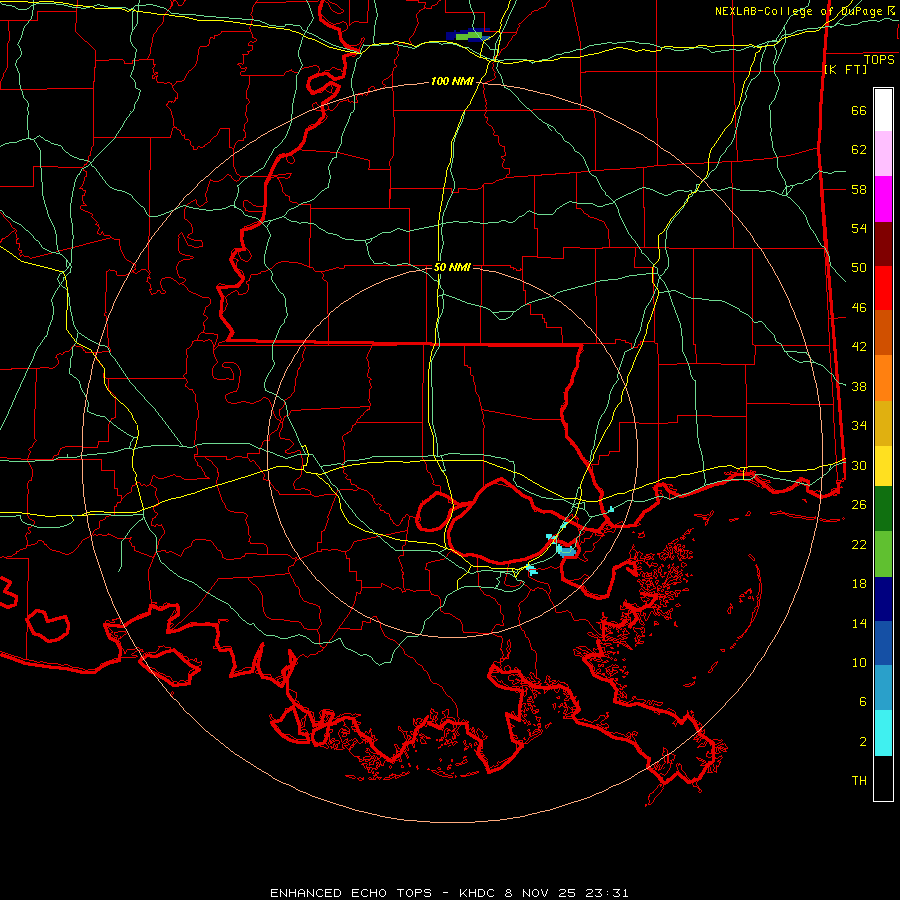The height and width of the screenshot is (900, 900).
Task: Click the NEXLAB-College of DuPage credit text
Action: point(806,11)
